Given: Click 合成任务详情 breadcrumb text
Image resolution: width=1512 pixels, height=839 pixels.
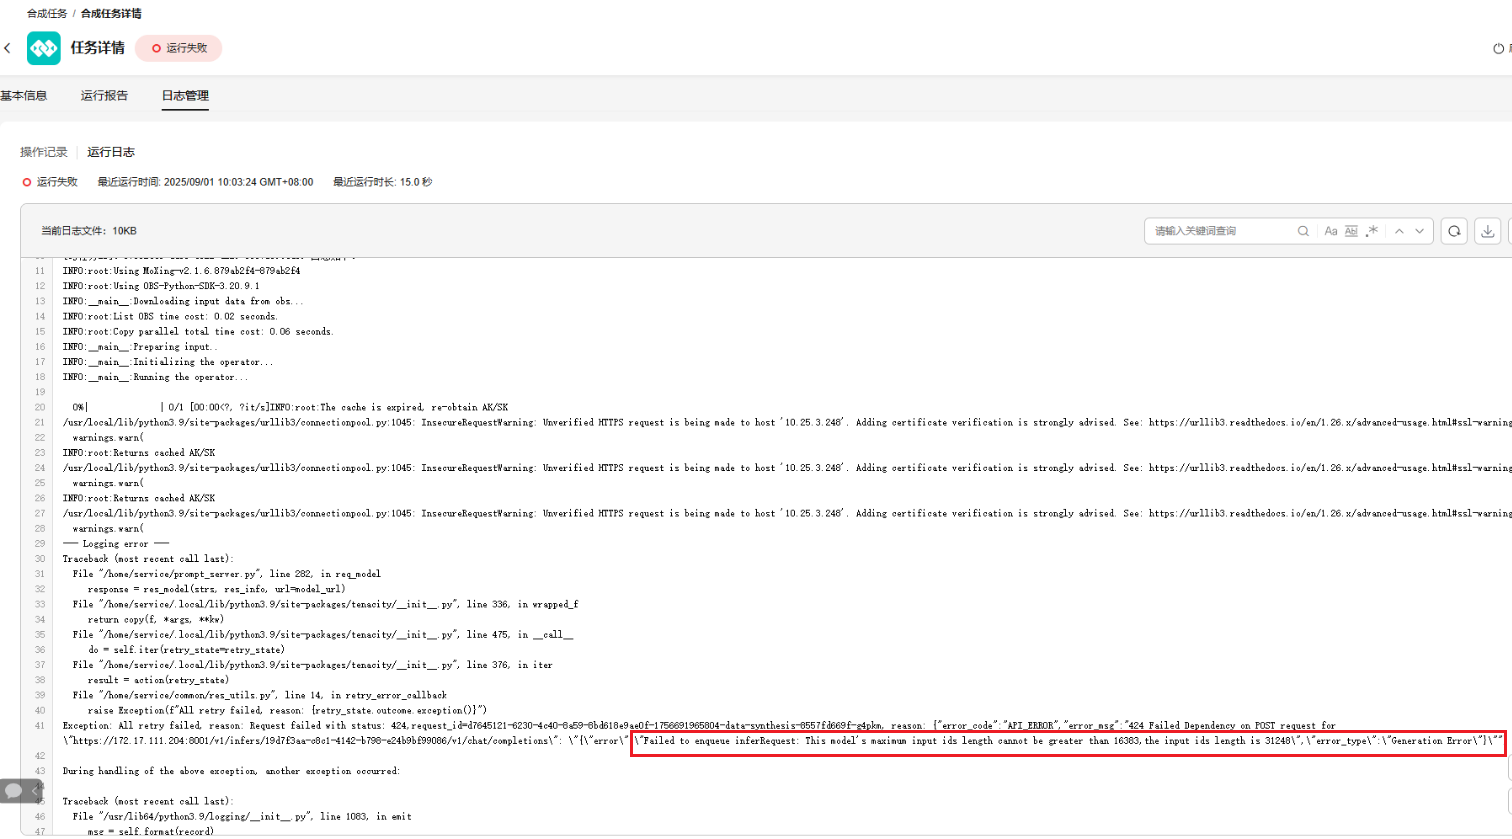Looking at the screenshot, I should pyautogui.click(x=111, y=14).
